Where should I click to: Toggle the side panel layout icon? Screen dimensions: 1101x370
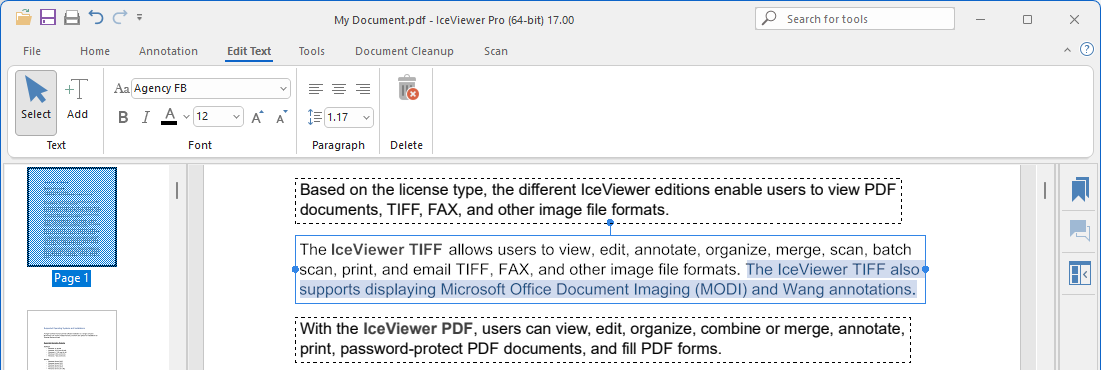[x=1079, y=274]
